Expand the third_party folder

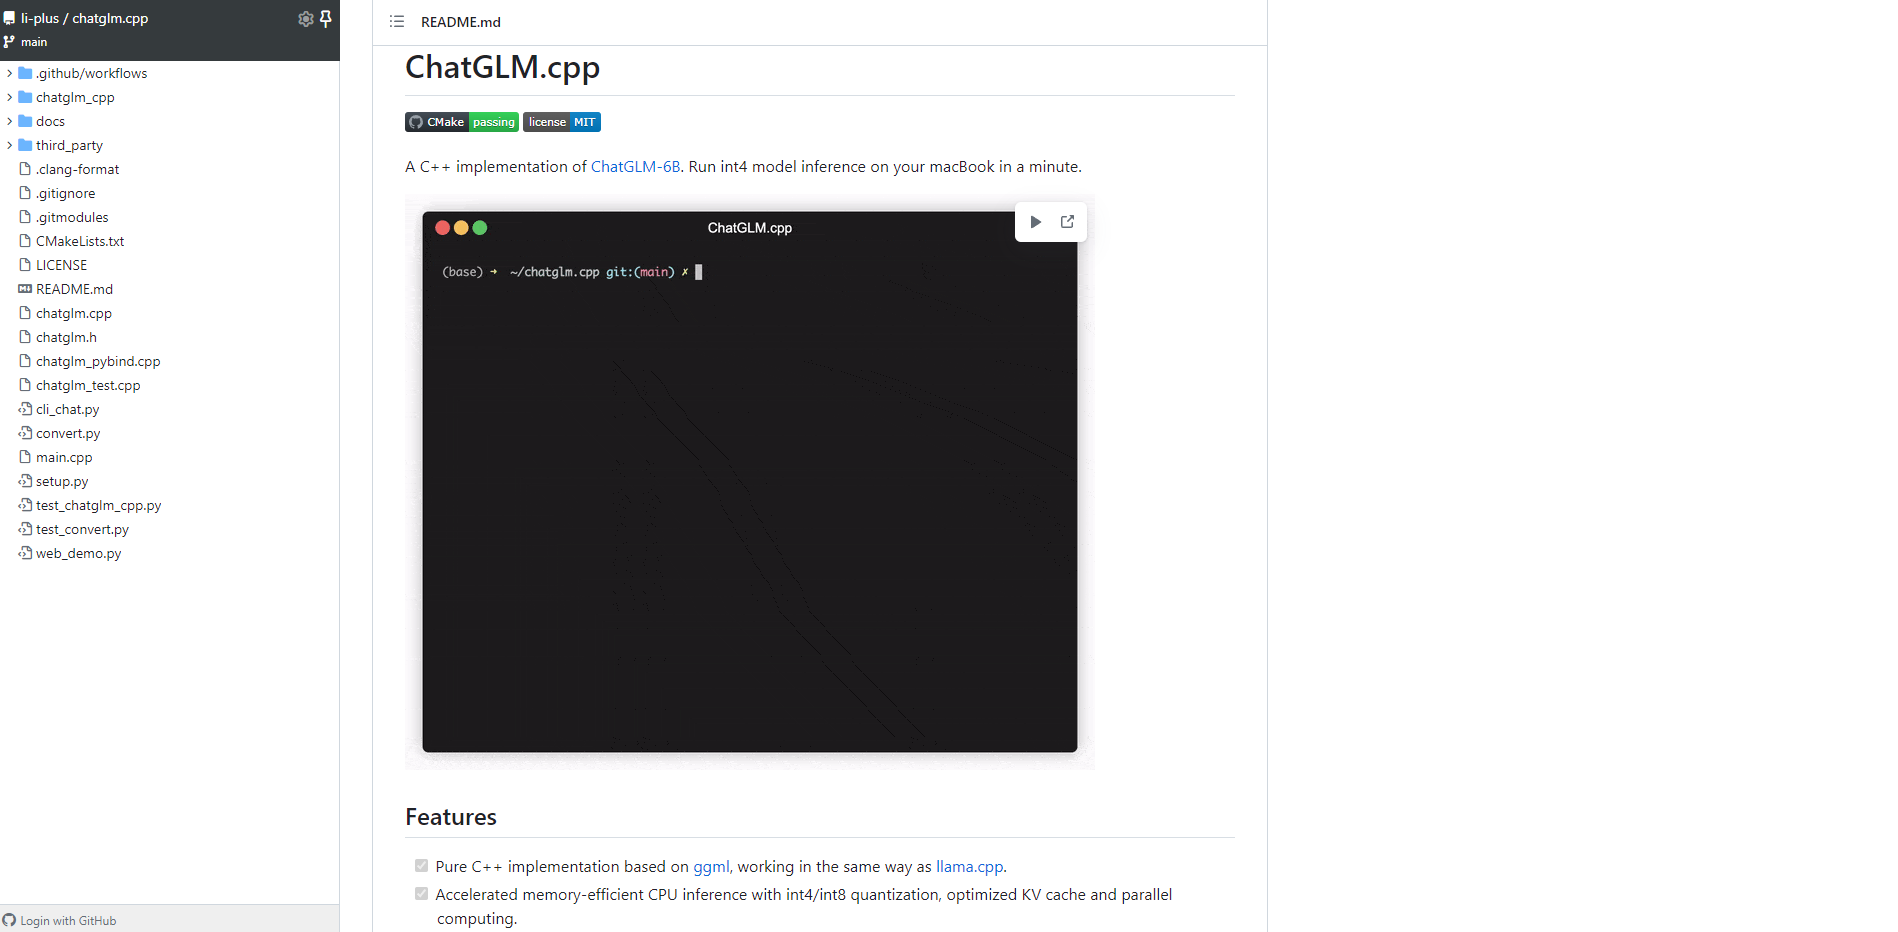point(10,145)
